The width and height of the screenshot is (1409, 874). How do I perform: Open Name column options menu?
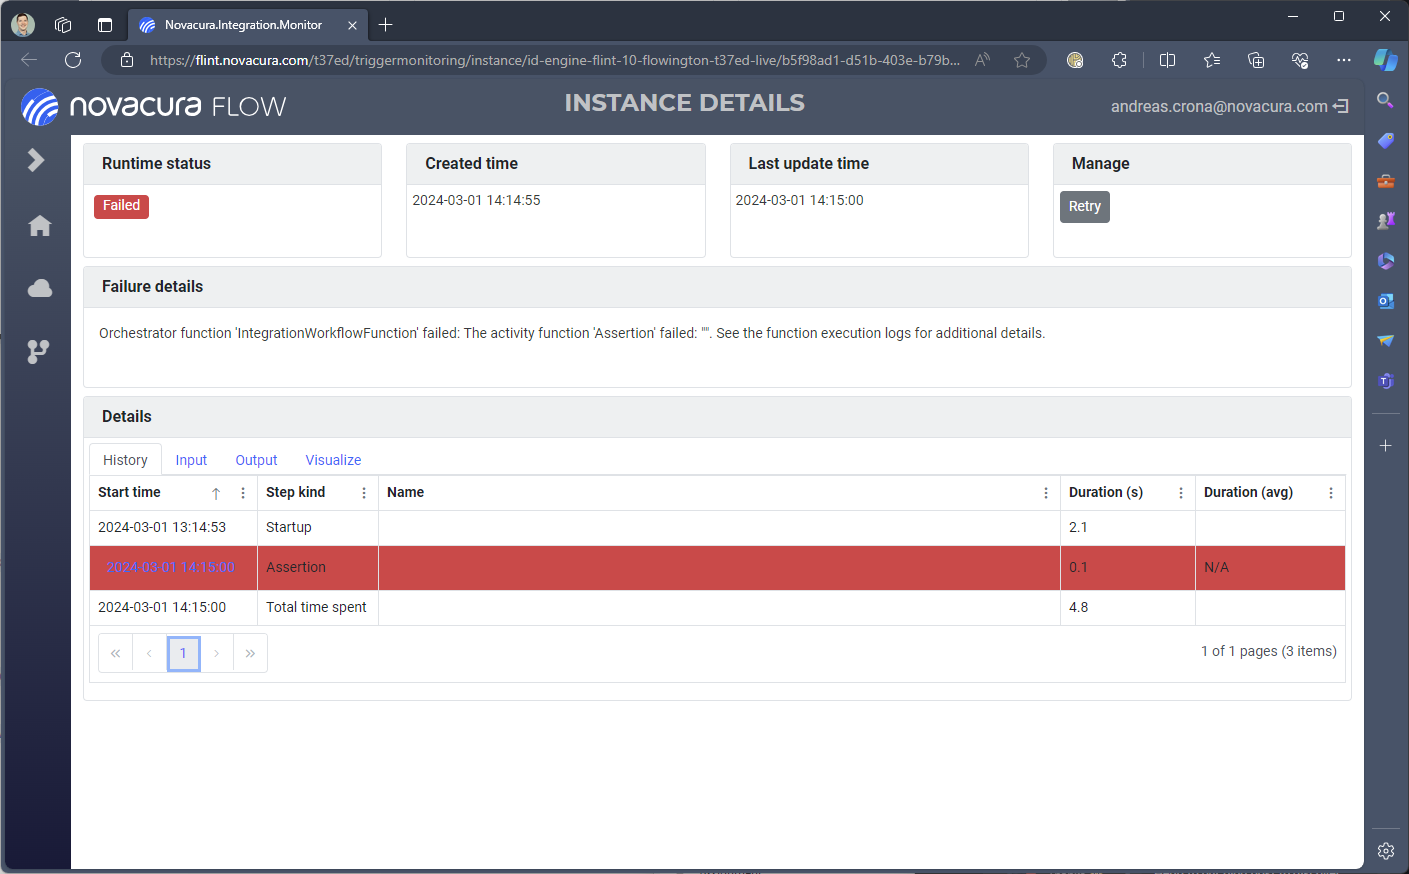click(x=1046, y=493)
